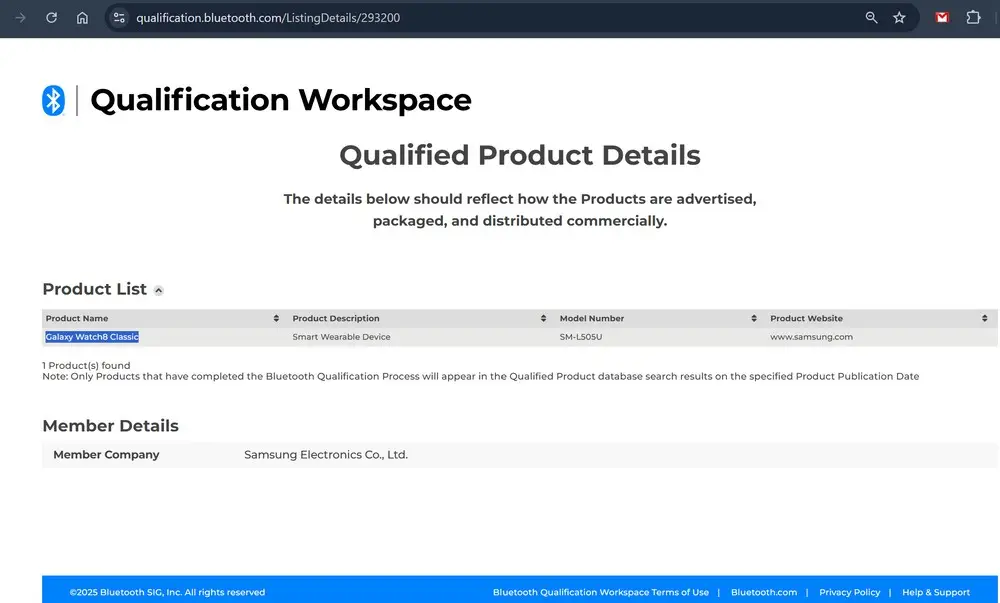Click the Qualified Product Details heading
The height and width of the screenshot is (603, 1000).
[520, 155]
